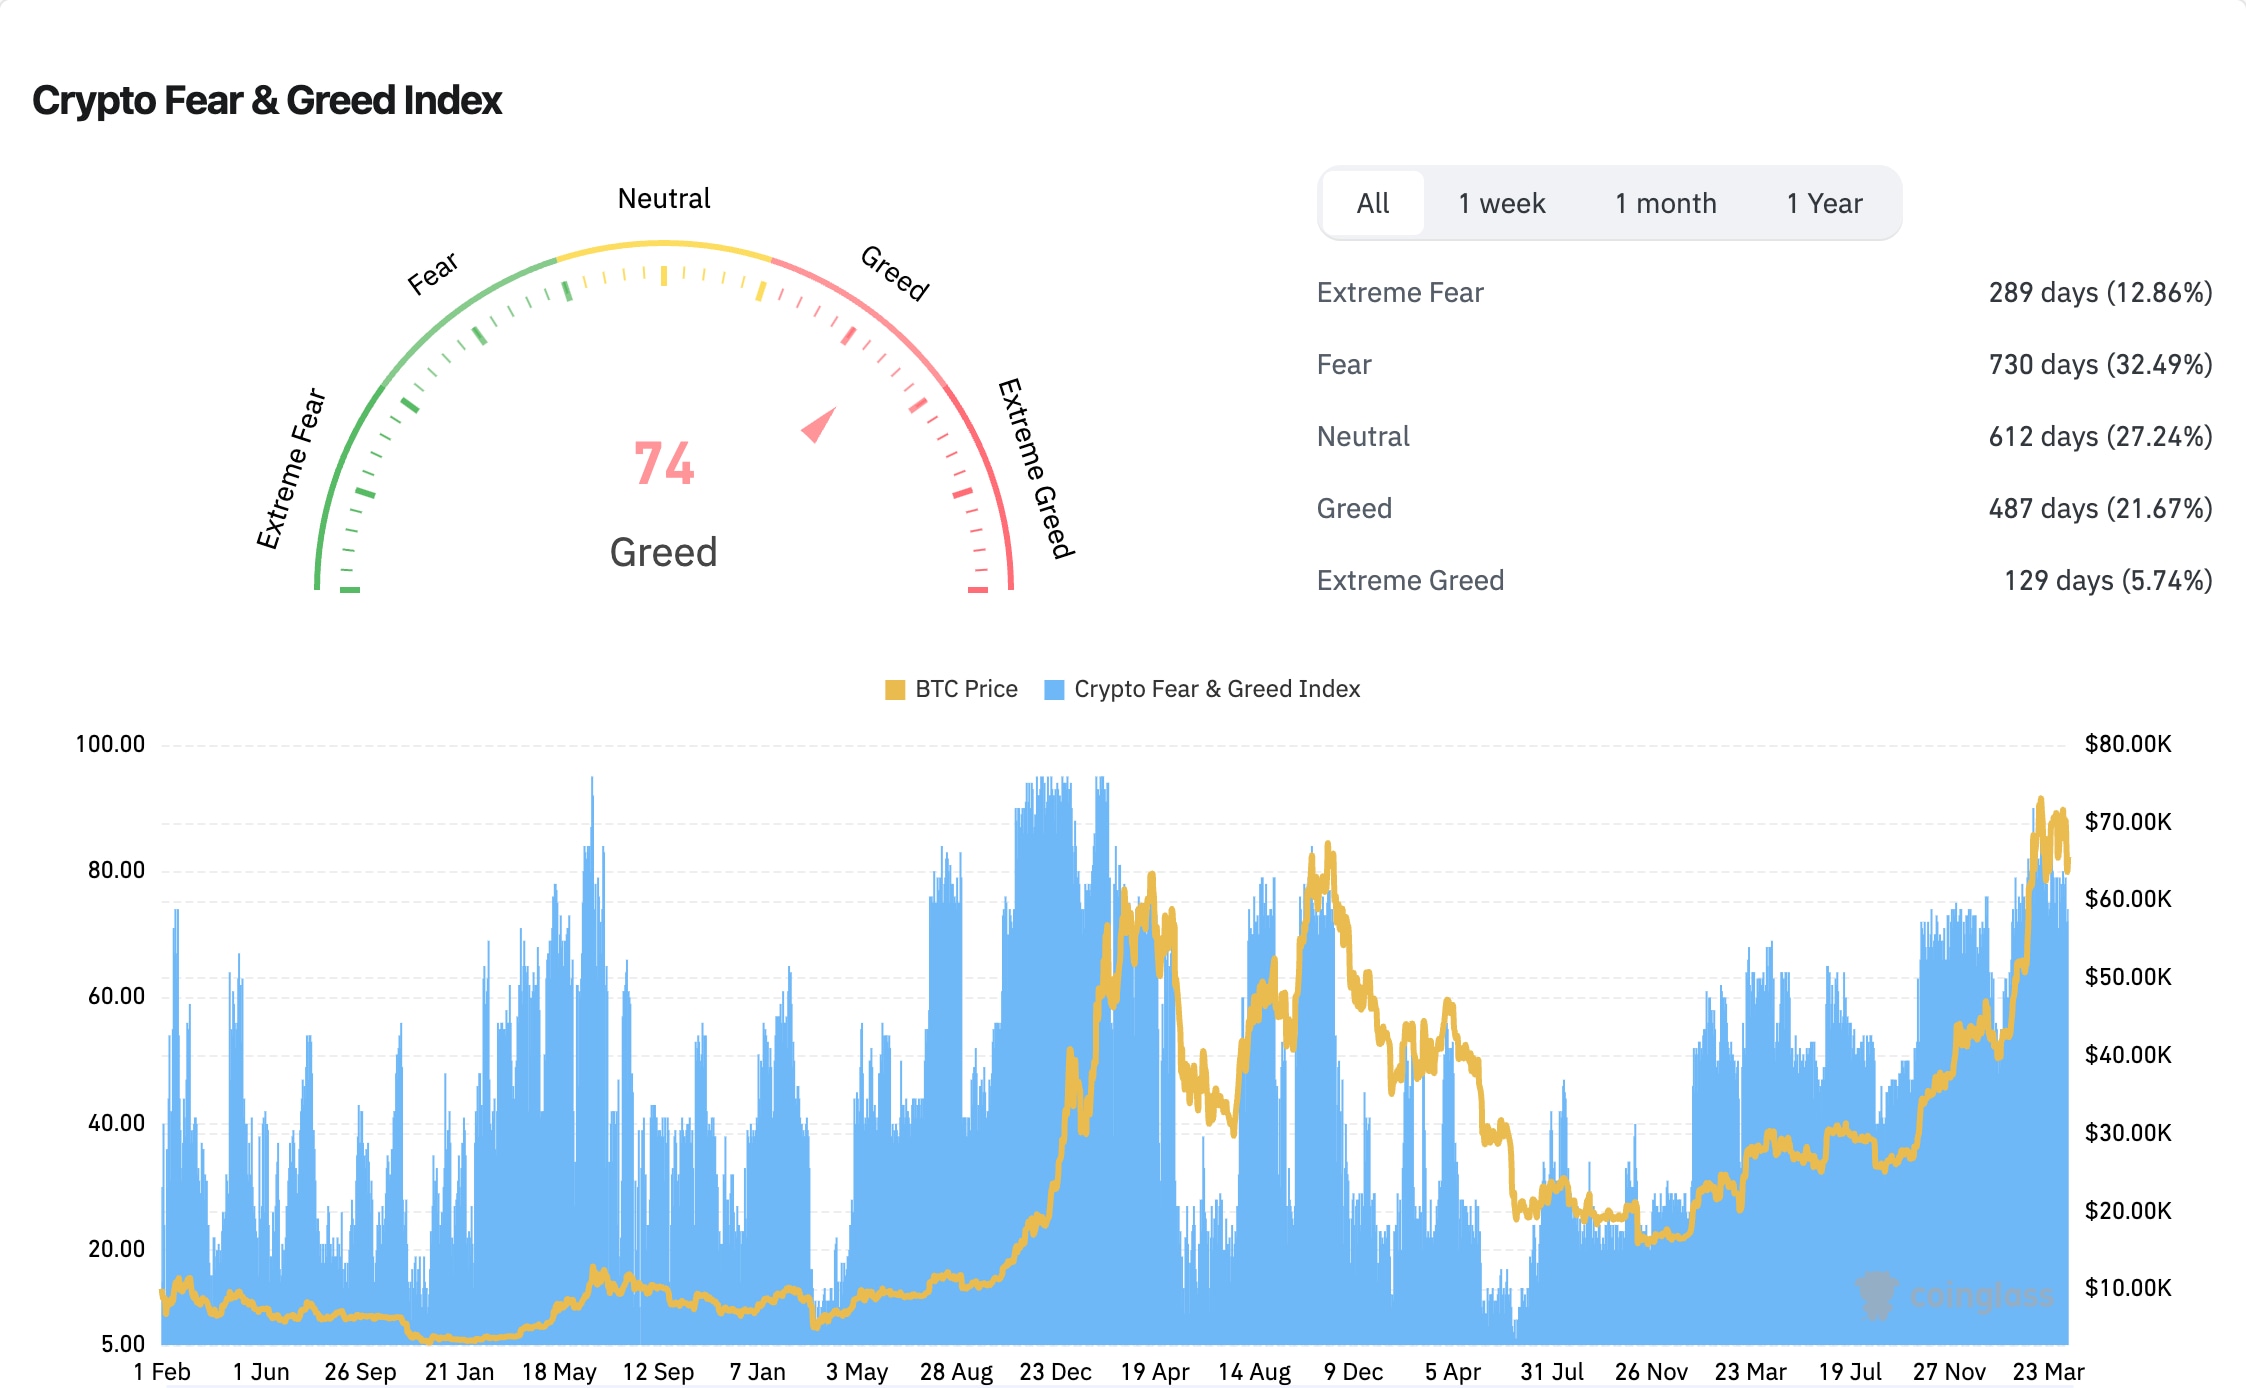Toggle the BTC Price legend item
This screenshot has width=2246, height=1388.
tap(965, 689)
